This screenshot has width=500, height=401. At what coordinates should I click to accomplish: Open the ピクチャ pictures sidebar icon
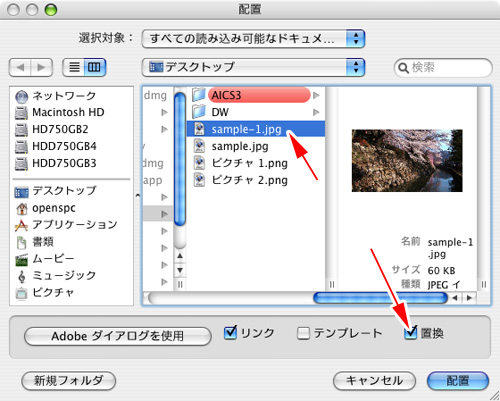(x=21, y=293)
